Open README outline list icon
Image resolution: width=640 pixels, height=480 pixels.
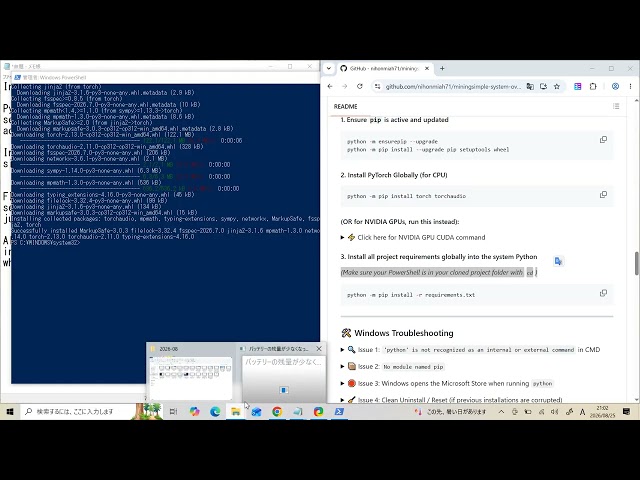click(x=616, y=106)
